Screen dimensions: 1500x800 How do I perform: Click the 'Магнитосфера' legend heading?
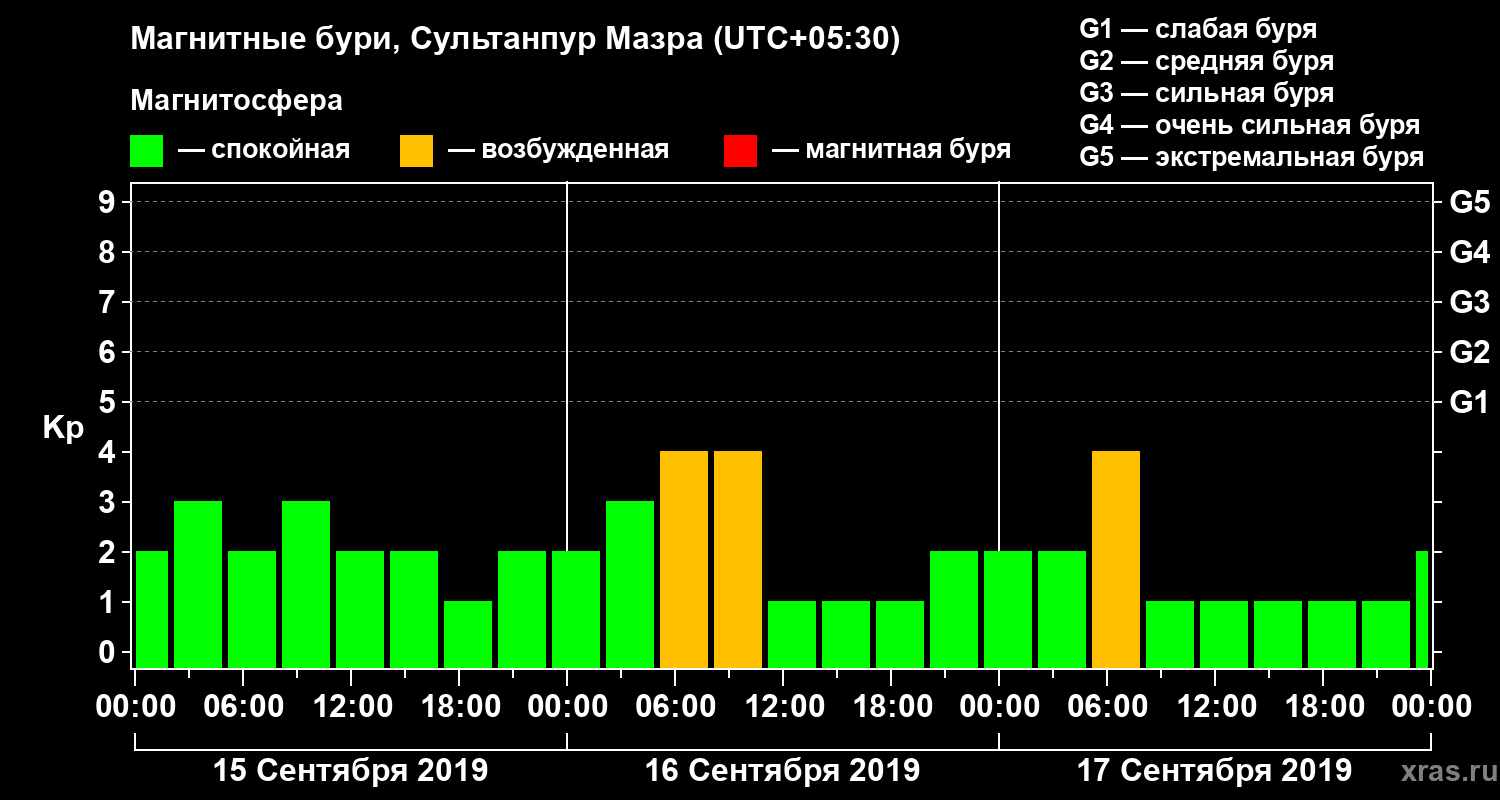(x=237, y=101)
